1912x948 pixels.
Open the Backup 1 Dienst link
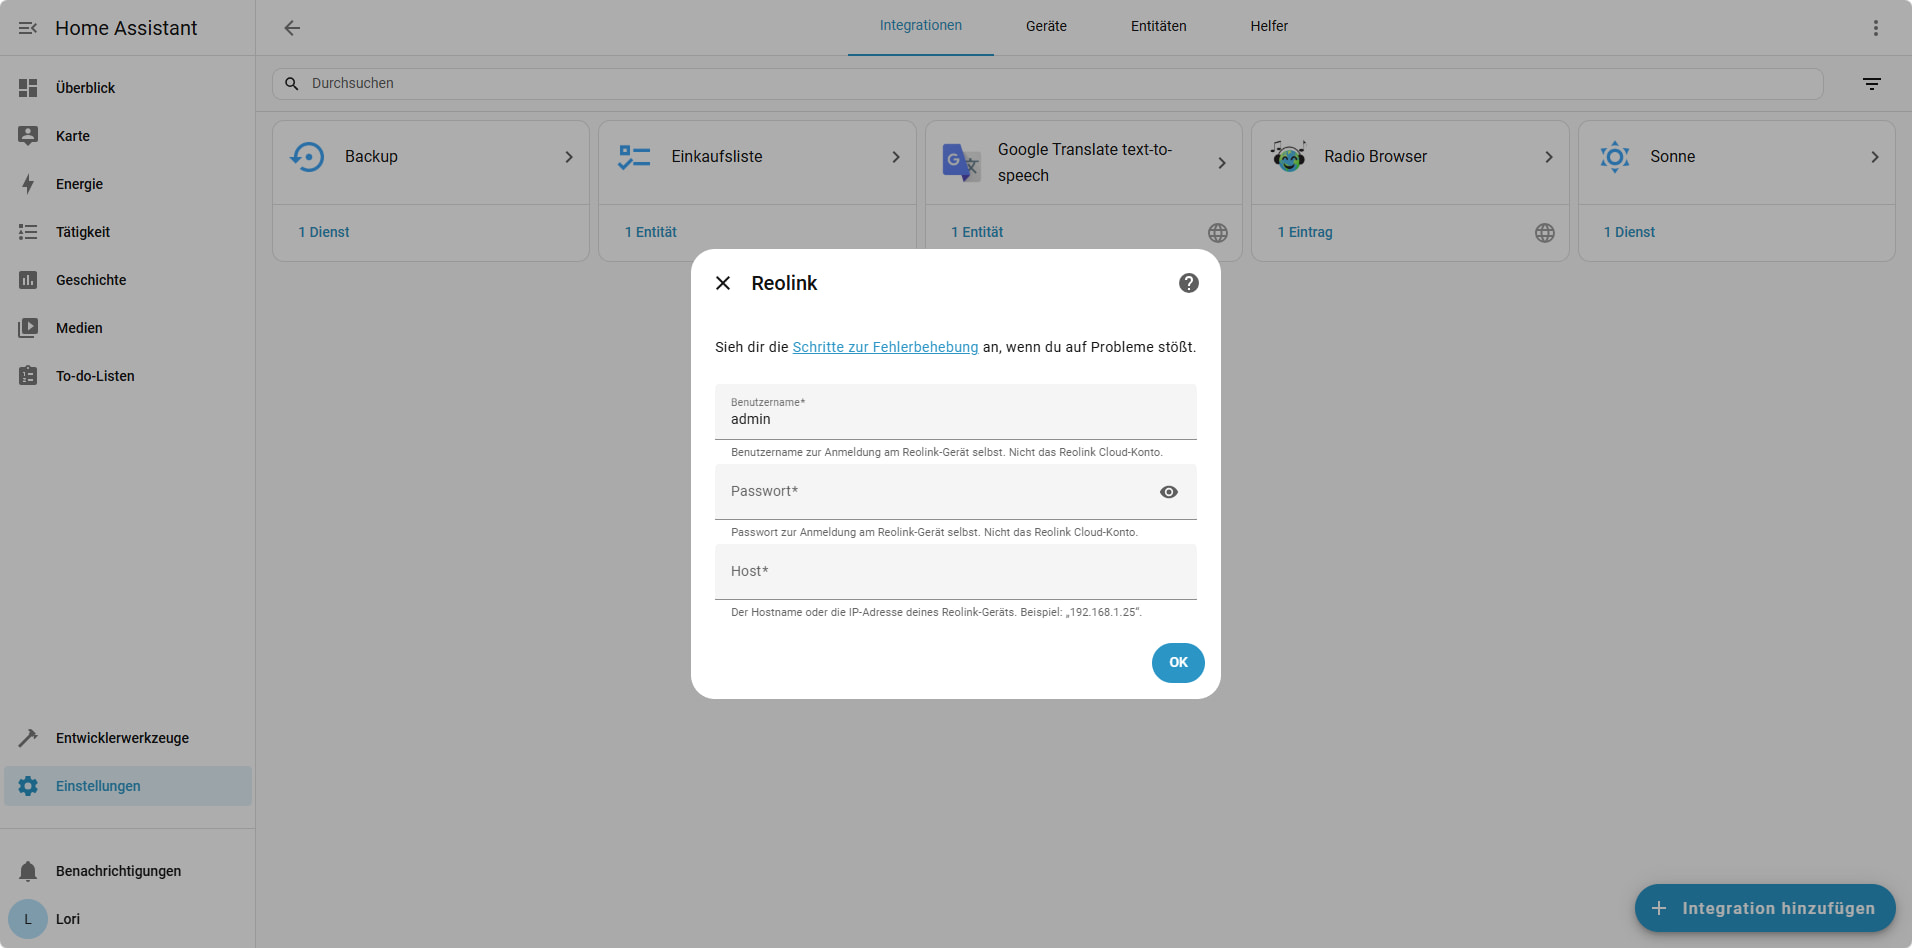tap(324, 232)
